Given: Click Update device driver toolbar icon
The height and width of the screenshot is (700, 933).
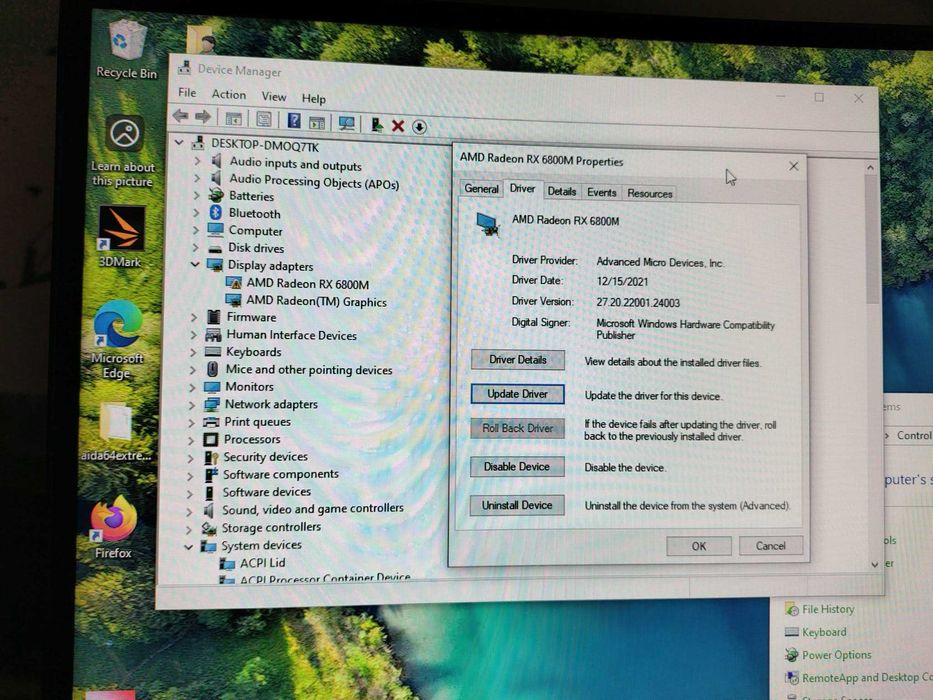Looking at the screenshot, I should coord(377,124).
